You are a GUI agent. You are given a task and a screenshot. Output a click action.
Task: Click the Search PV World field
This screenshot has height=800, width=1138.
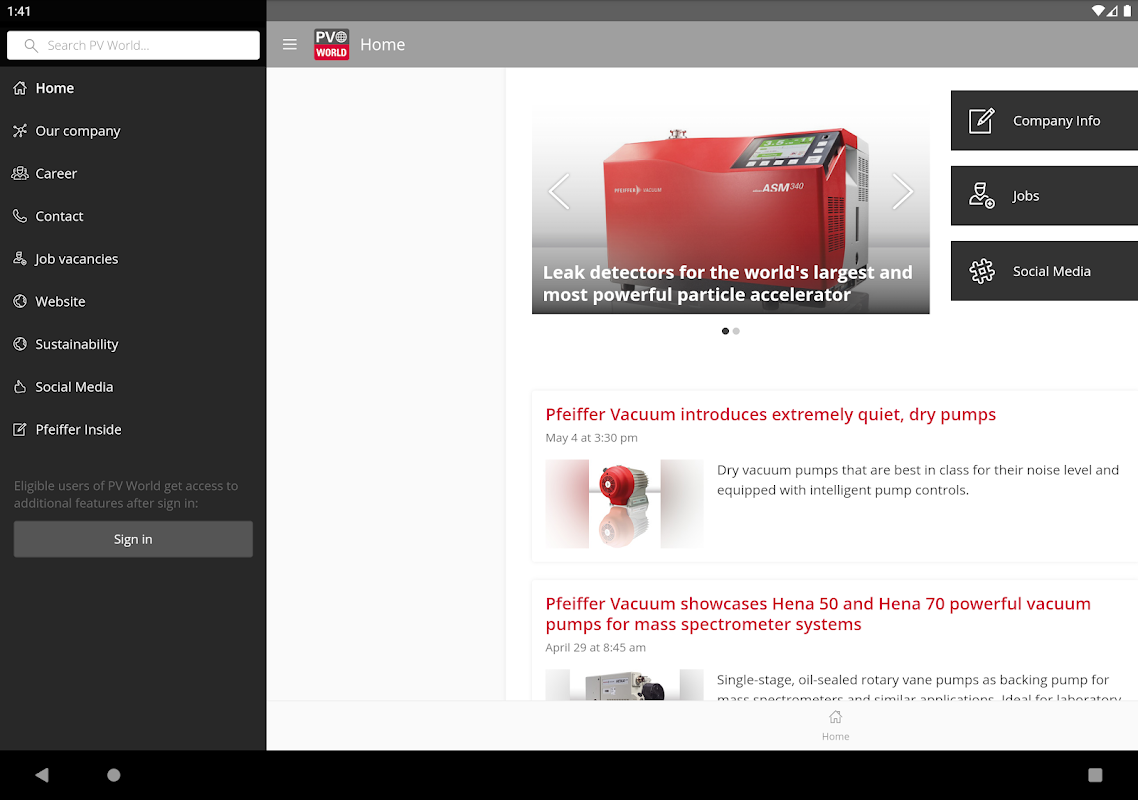(133, 45)
